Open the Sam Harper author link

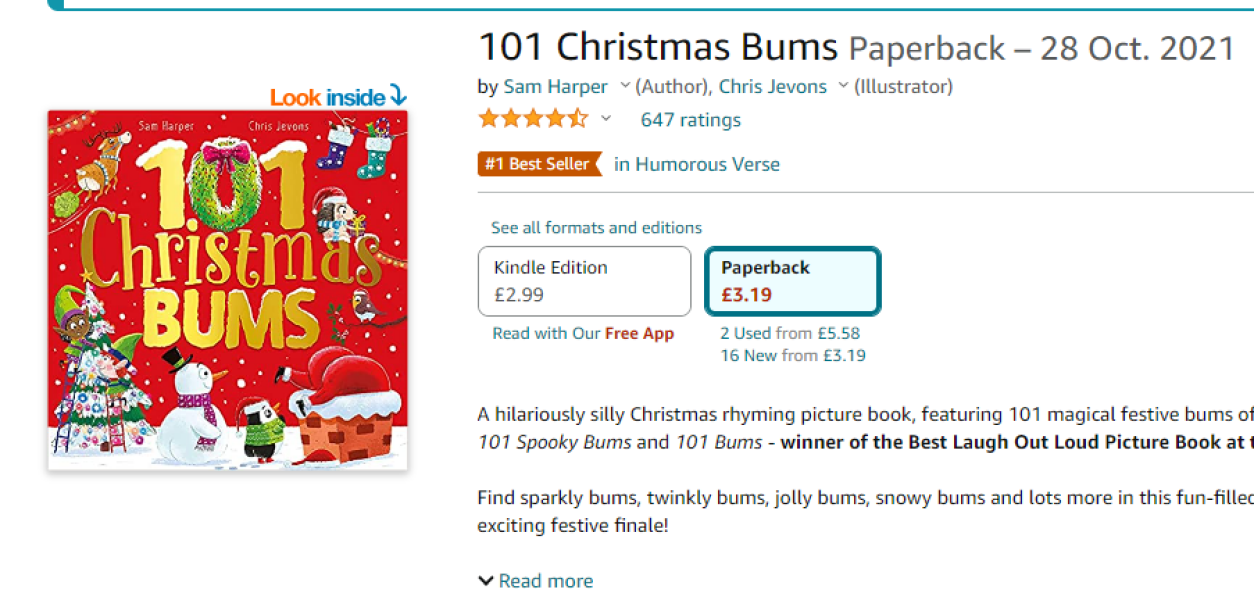pyautogui.click(x=555, y=87)
